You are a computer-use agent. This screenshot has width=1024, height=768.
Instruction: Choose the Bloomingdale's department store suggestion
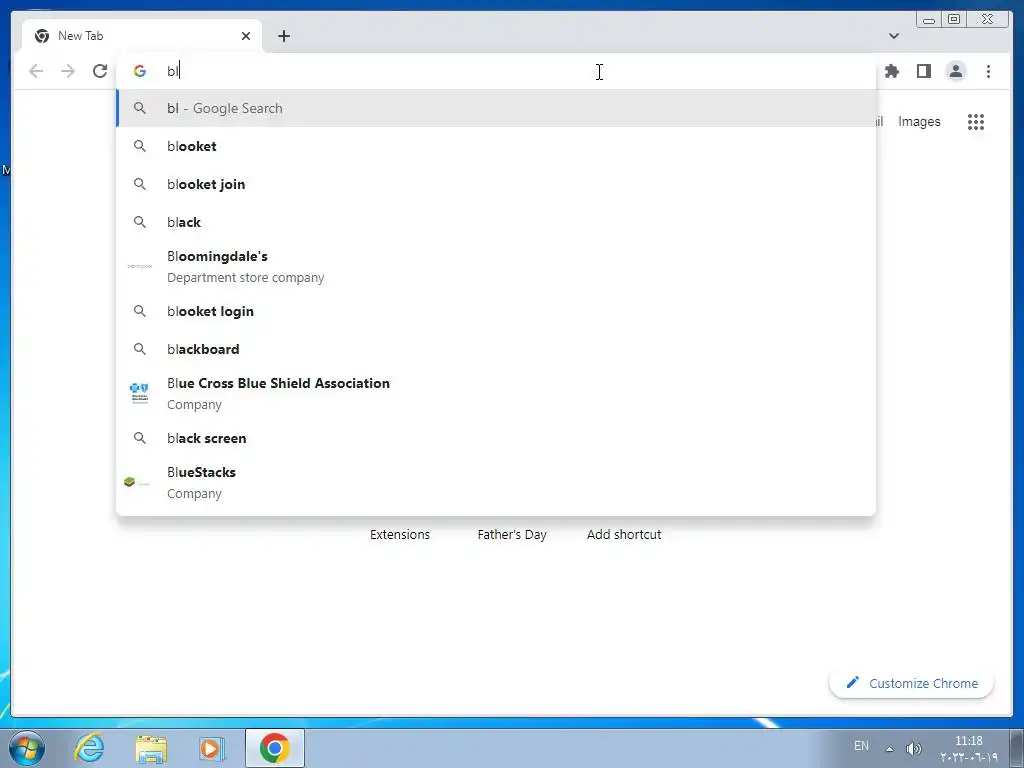496,266
